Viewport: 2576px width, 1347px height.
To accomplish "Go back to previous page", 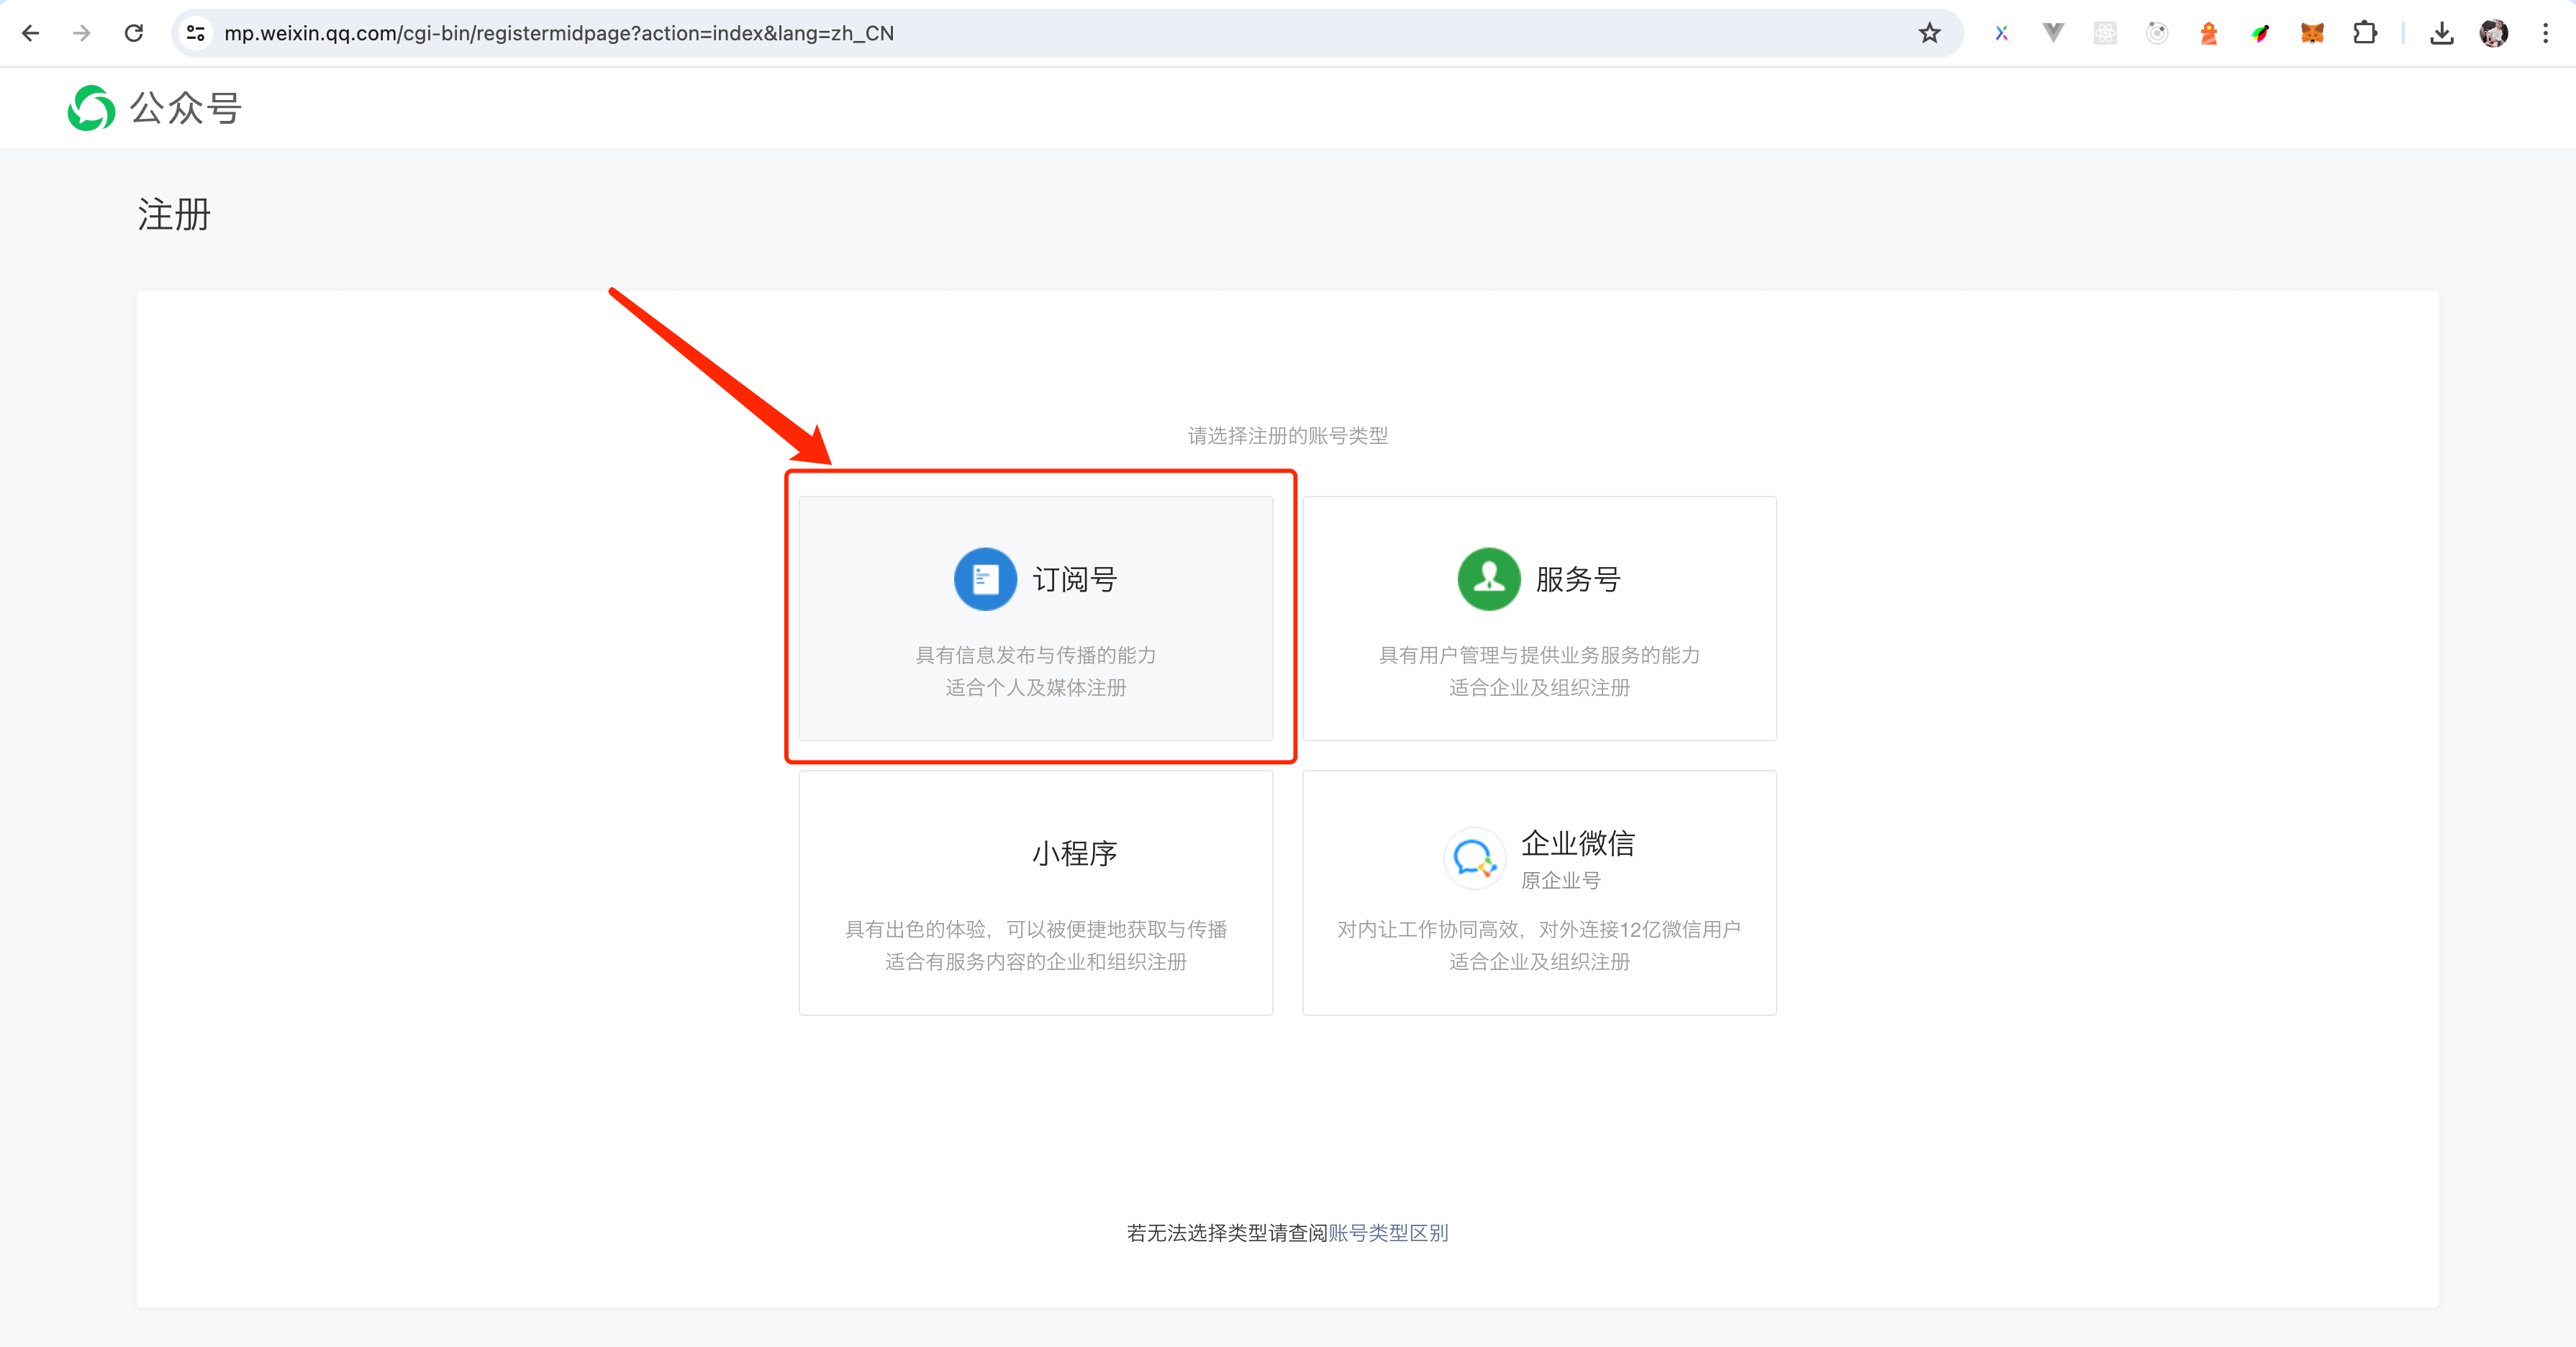I will coord(30,33).
